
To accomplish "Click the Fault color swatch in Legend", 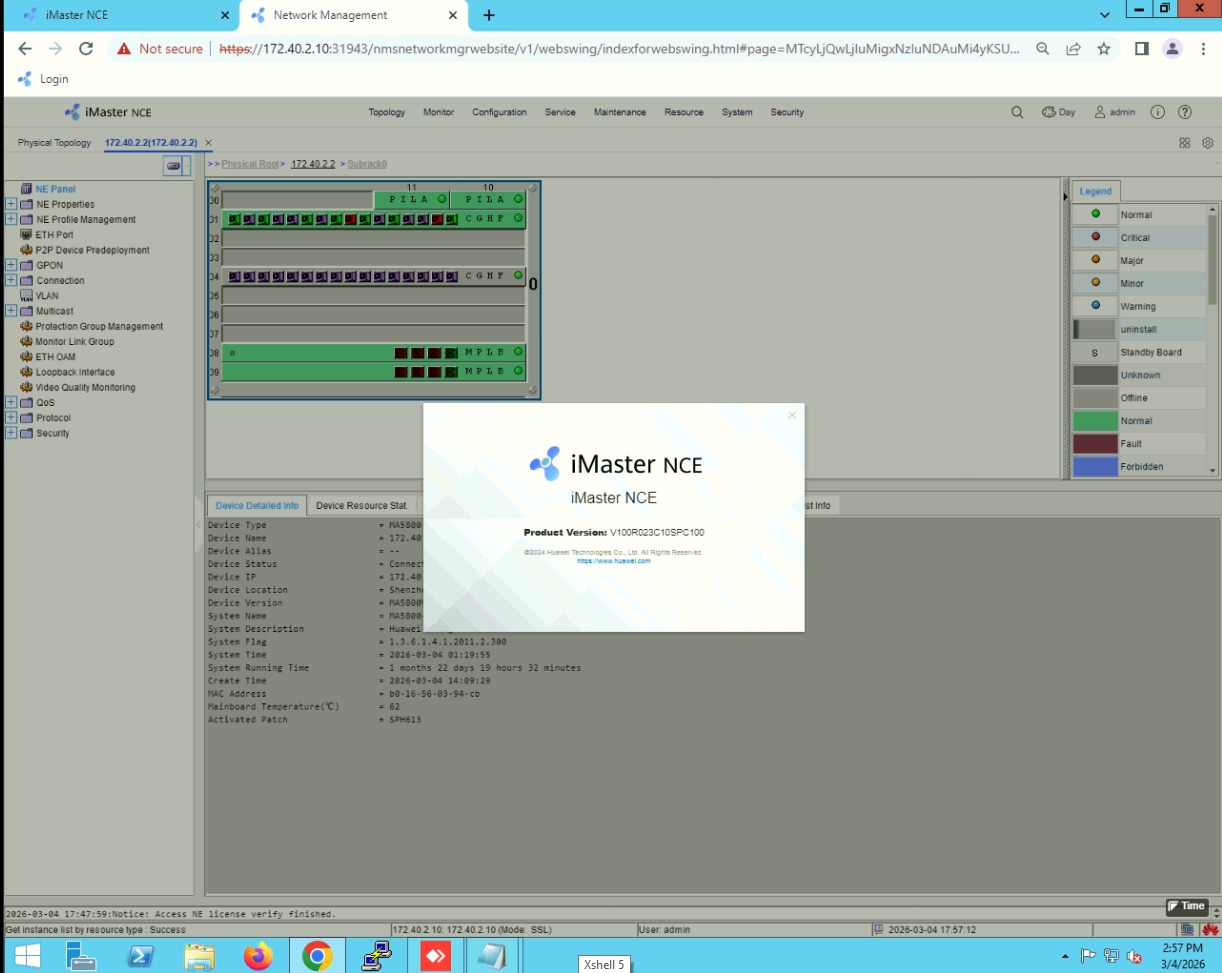I will 1094,443.
